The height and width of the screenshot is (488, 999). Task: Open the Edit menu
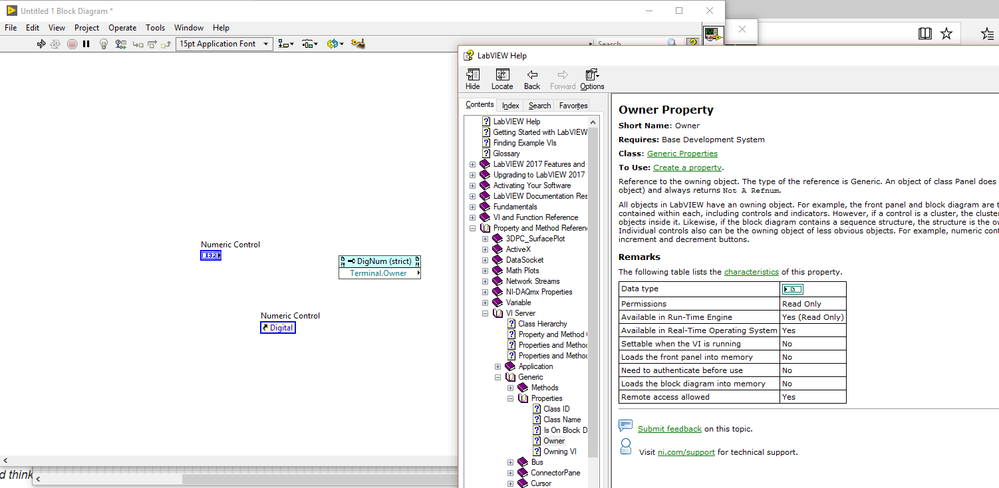[x=32, y=28]
